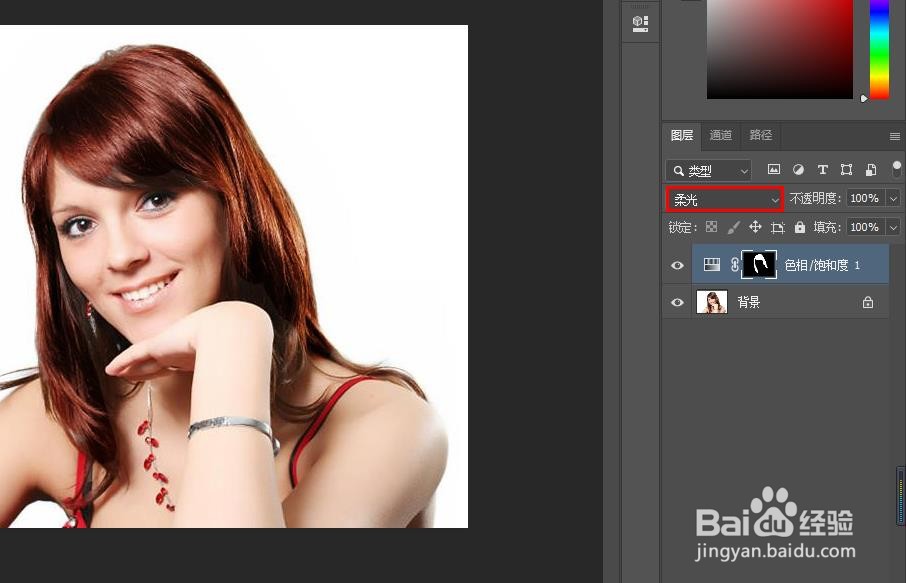Select the 色相/饱和度 1 layer name

tap(822, 265)
